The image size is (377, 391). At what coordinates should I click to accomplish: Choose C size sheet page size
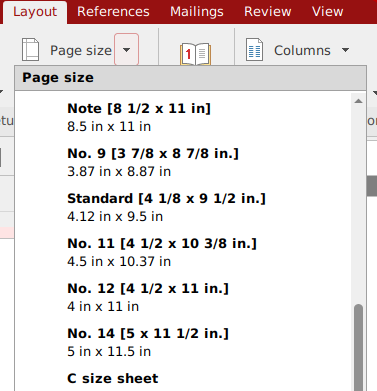(x=183, y=379)
